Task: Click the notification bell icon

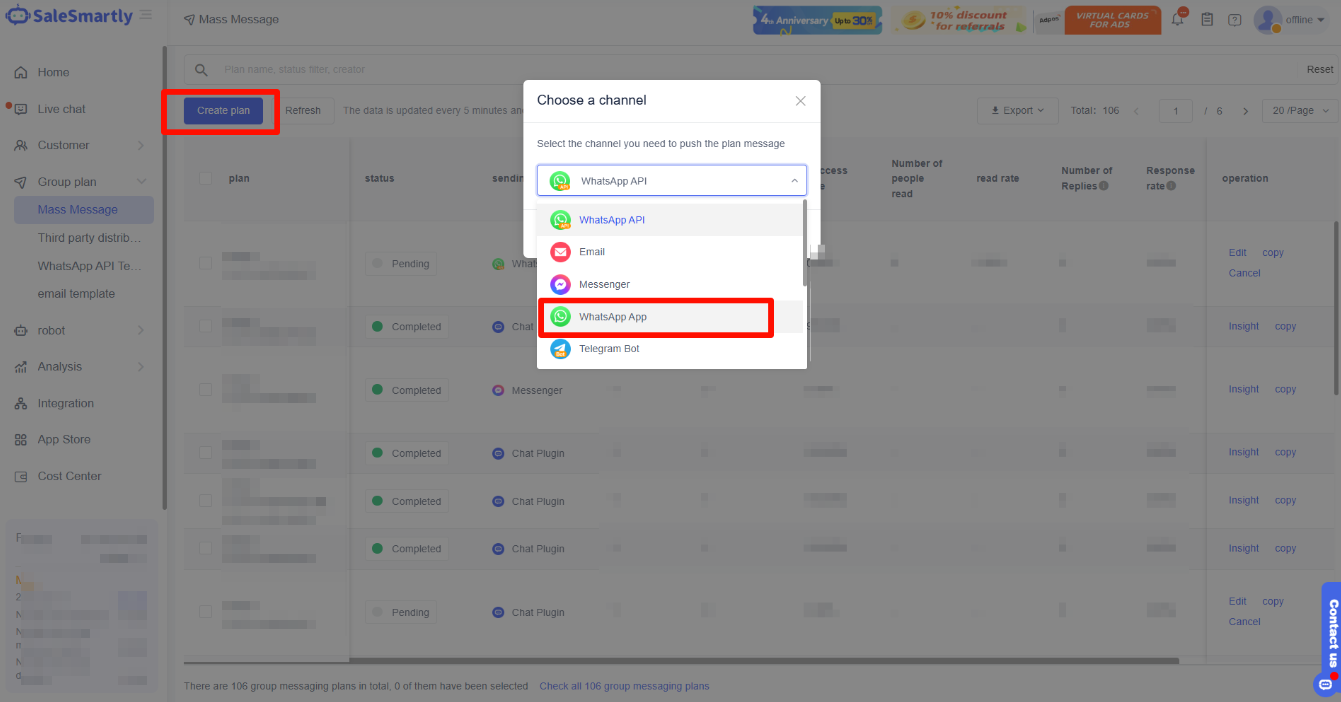Action: click(x=1178, y=20)
